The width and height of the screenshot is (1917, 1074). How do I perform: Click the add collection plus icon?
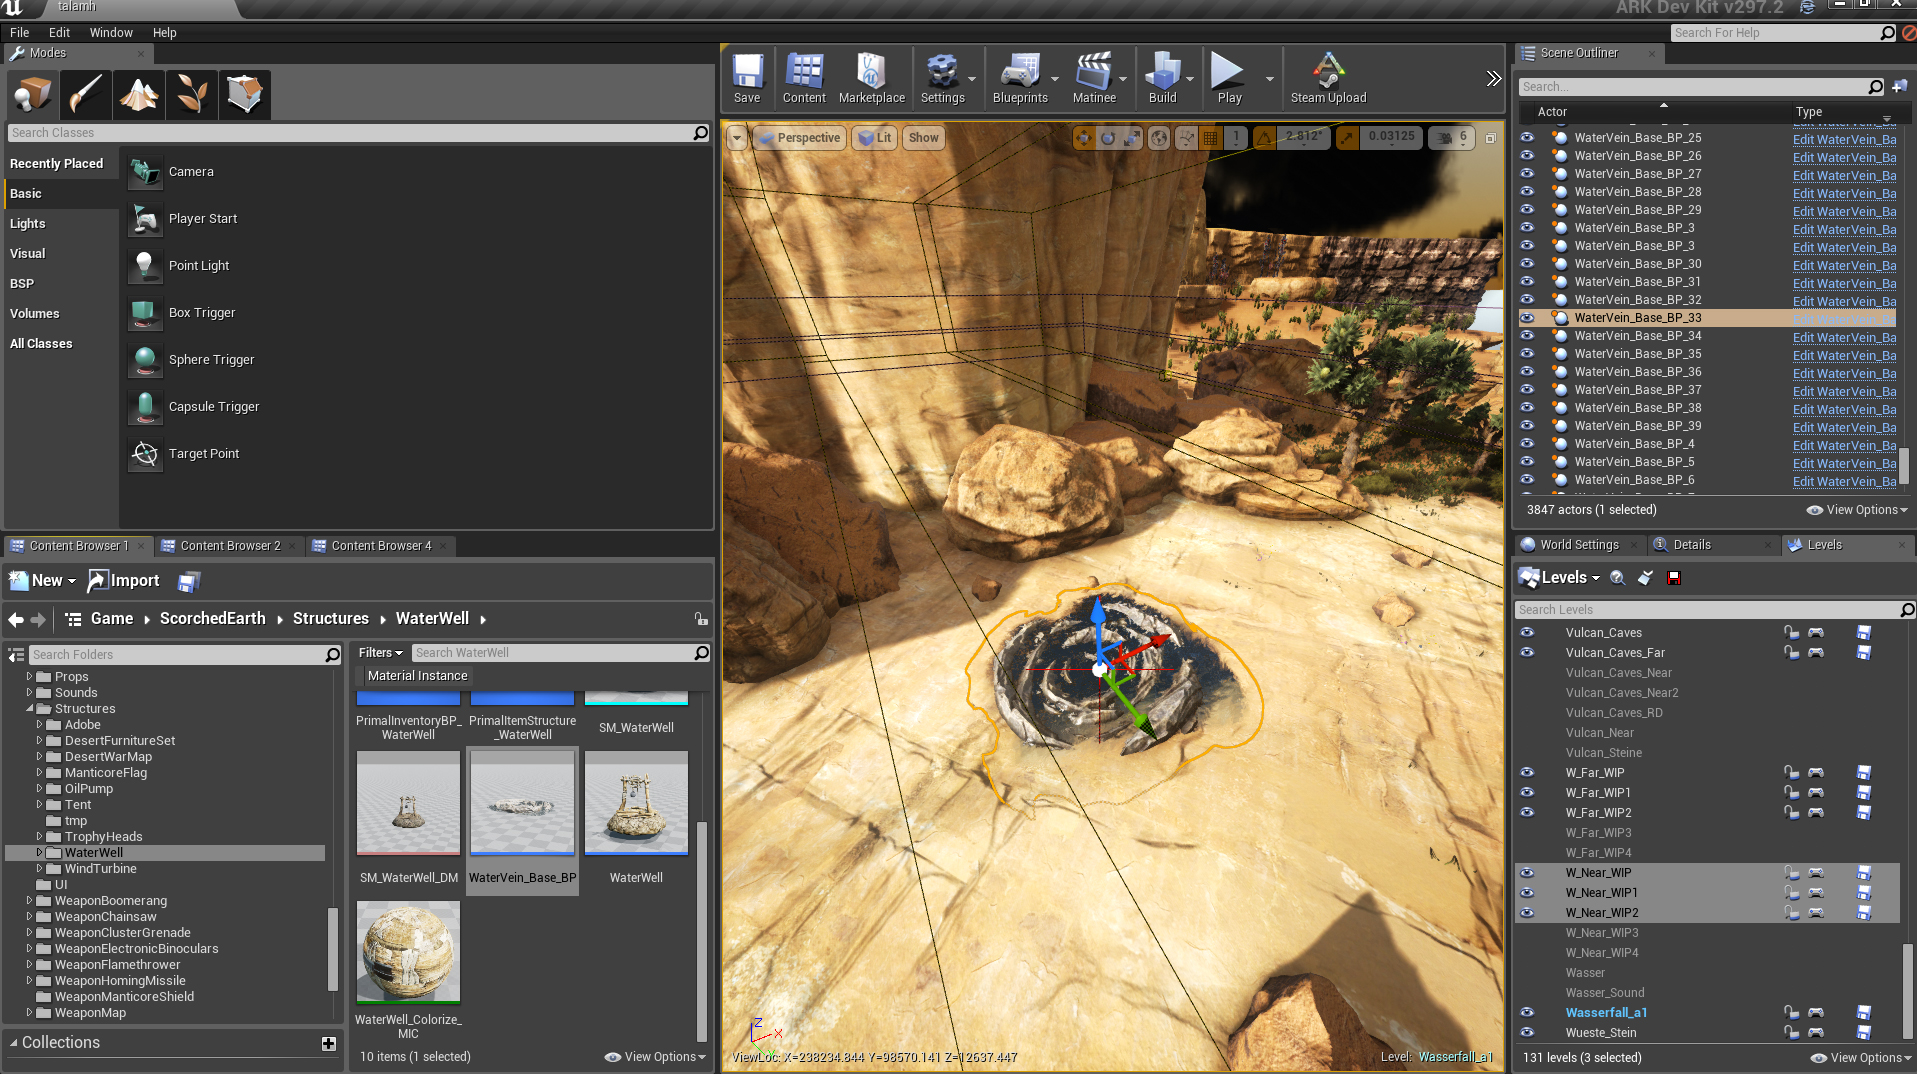tap(328, 1044)
